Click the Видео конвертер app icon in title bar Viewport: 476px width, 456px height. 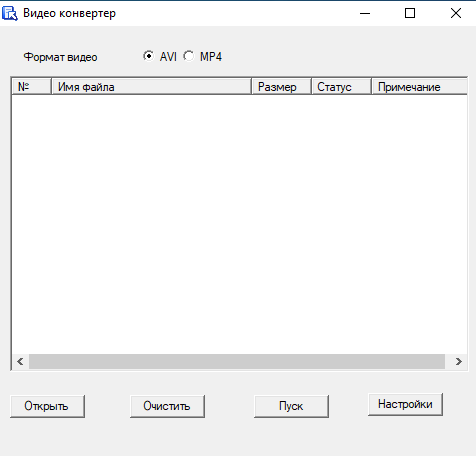click(10, 13)
